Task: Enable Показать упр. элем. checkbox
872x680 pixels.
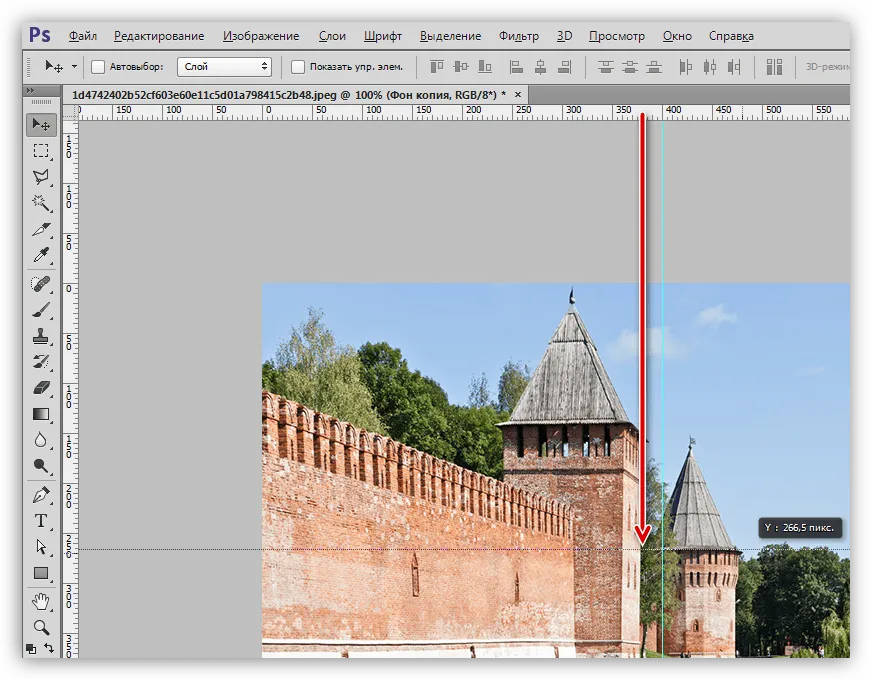Action: (298, 67)
